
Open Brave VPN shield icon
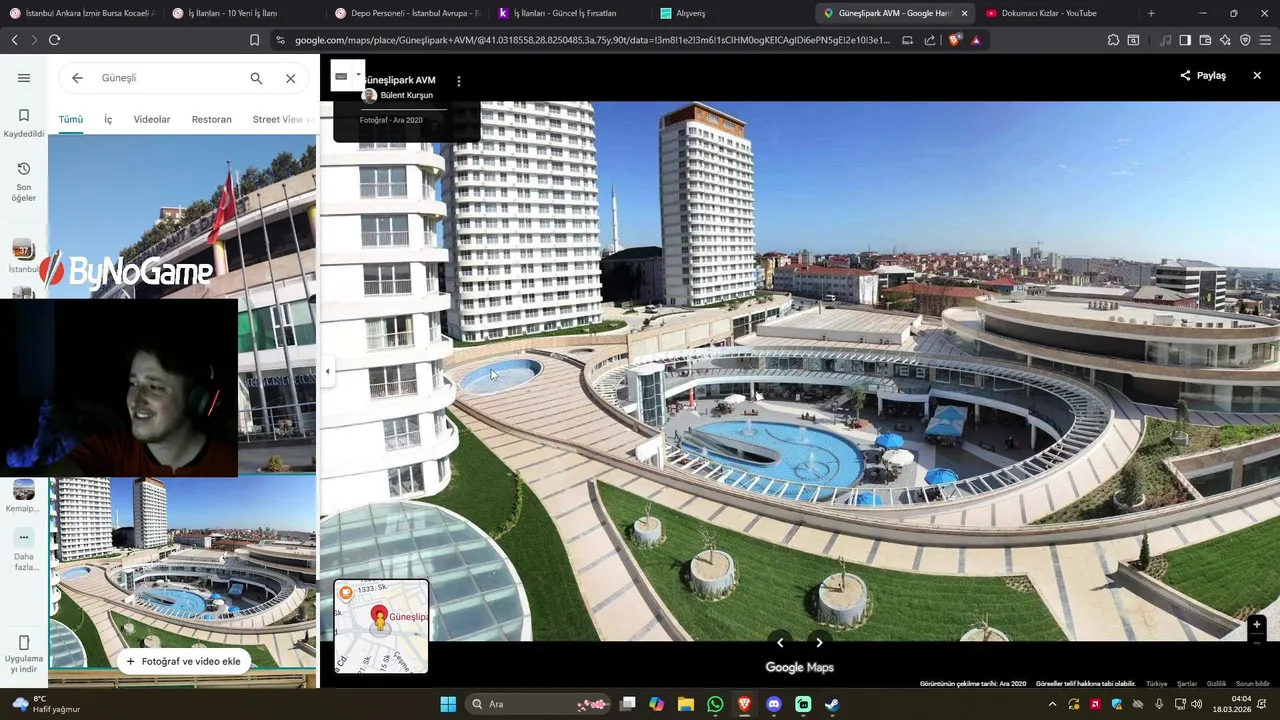pos(1245,40)
